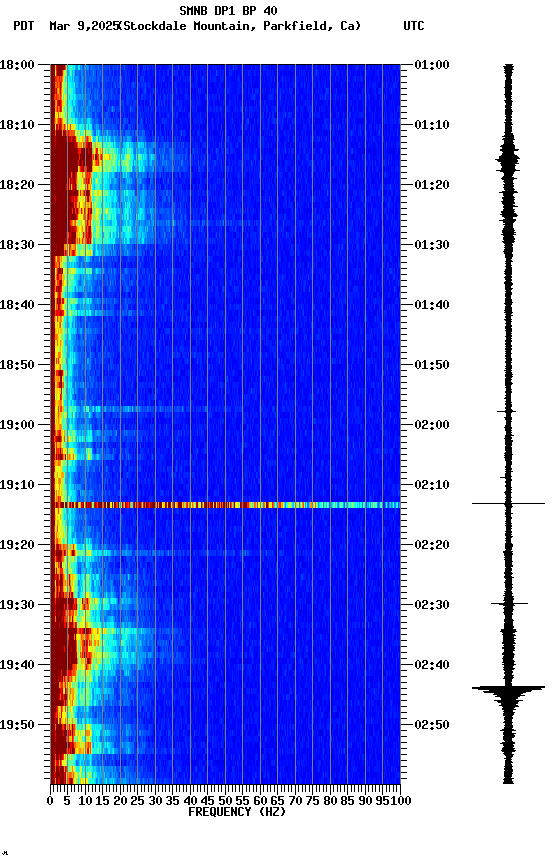Click the 35 Hz frequency axis label

[x=173, y=801]
